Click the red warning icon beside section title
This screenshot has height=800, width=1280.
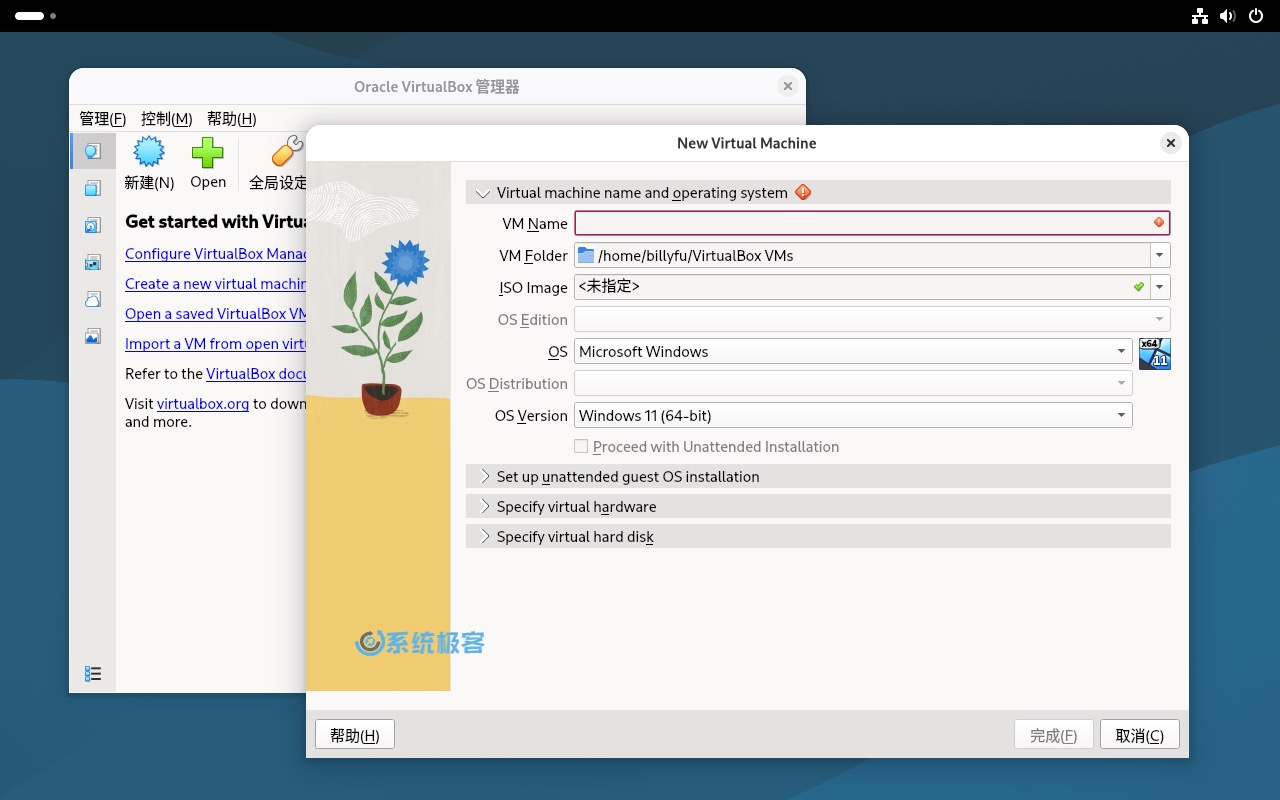click(x=803, y=192)
